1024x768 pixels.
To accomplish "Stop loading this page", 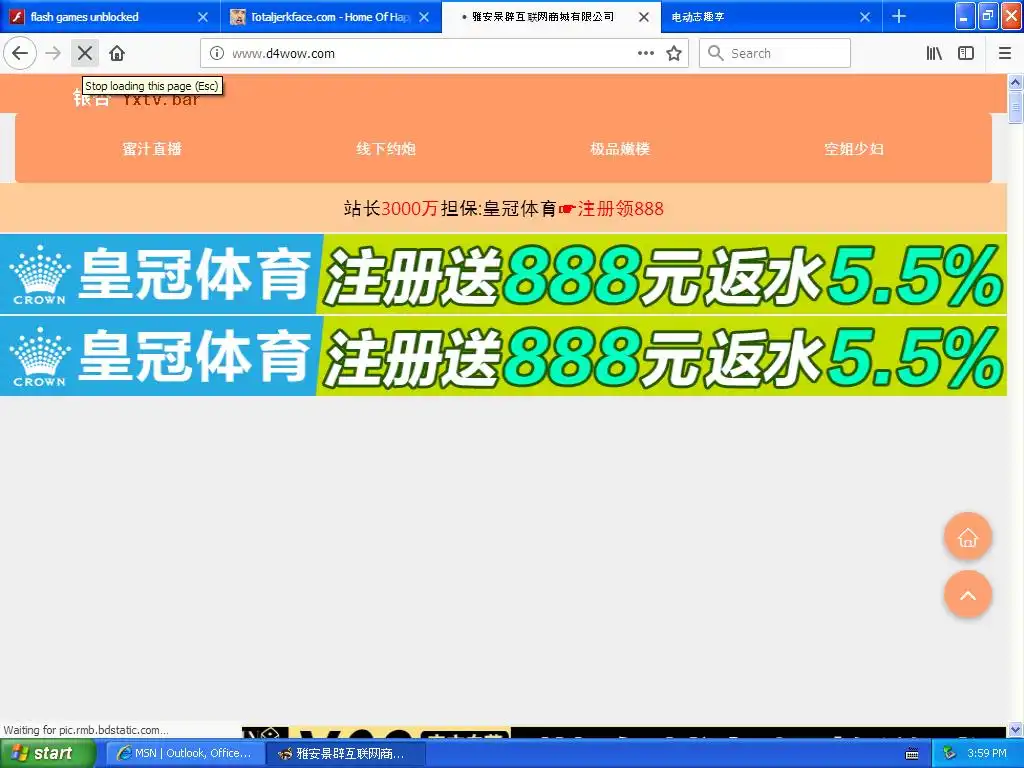I will tap(85, 53).
